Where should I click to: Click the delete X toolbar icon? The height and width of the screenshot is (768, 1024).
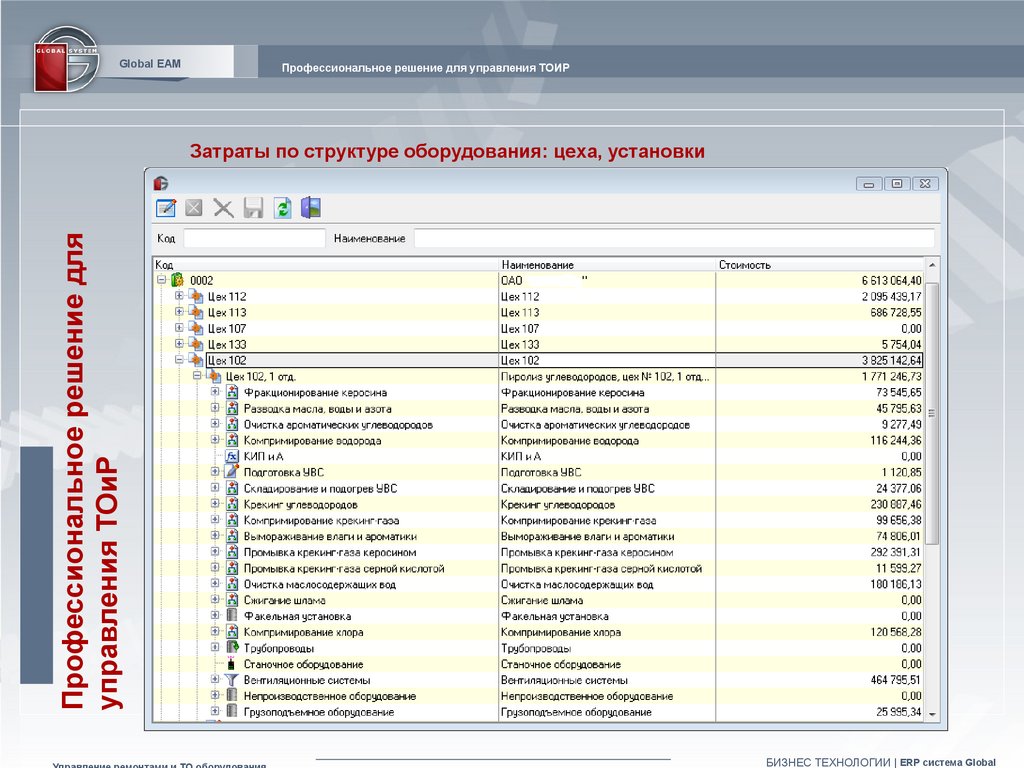click(223, 208)
